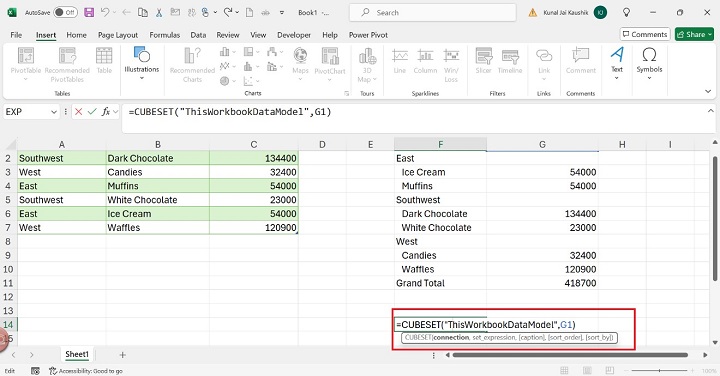
Task: Cancel formula entry with X icon
Action: (79, 112)
